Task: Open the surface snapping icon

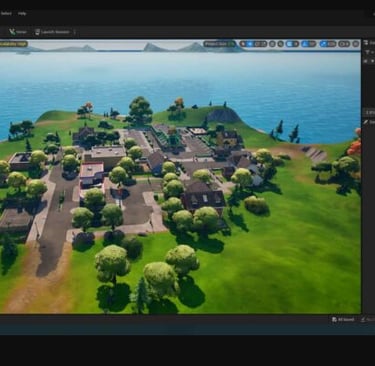Action: tap(281, 44)
